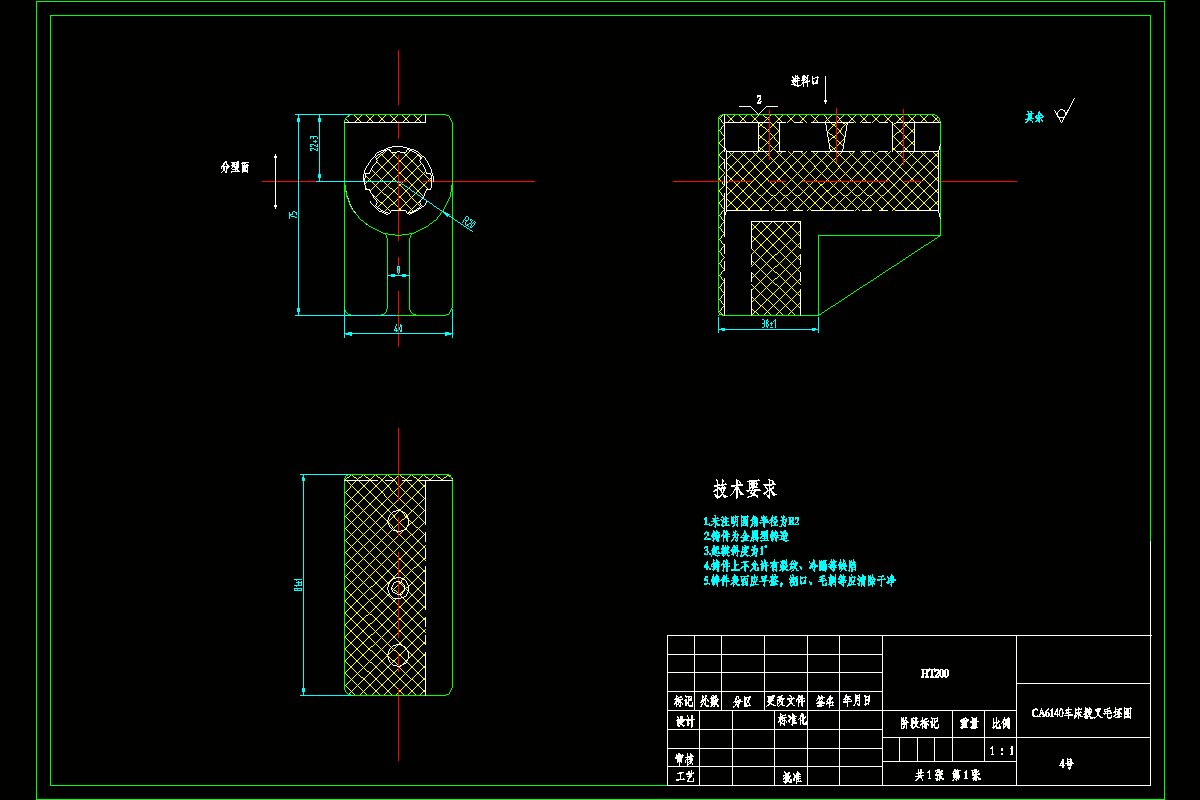The height and width of the screenshot is (800, 1200).
Task: Select technical requirement line 2
Action: [x=746, y=536]
